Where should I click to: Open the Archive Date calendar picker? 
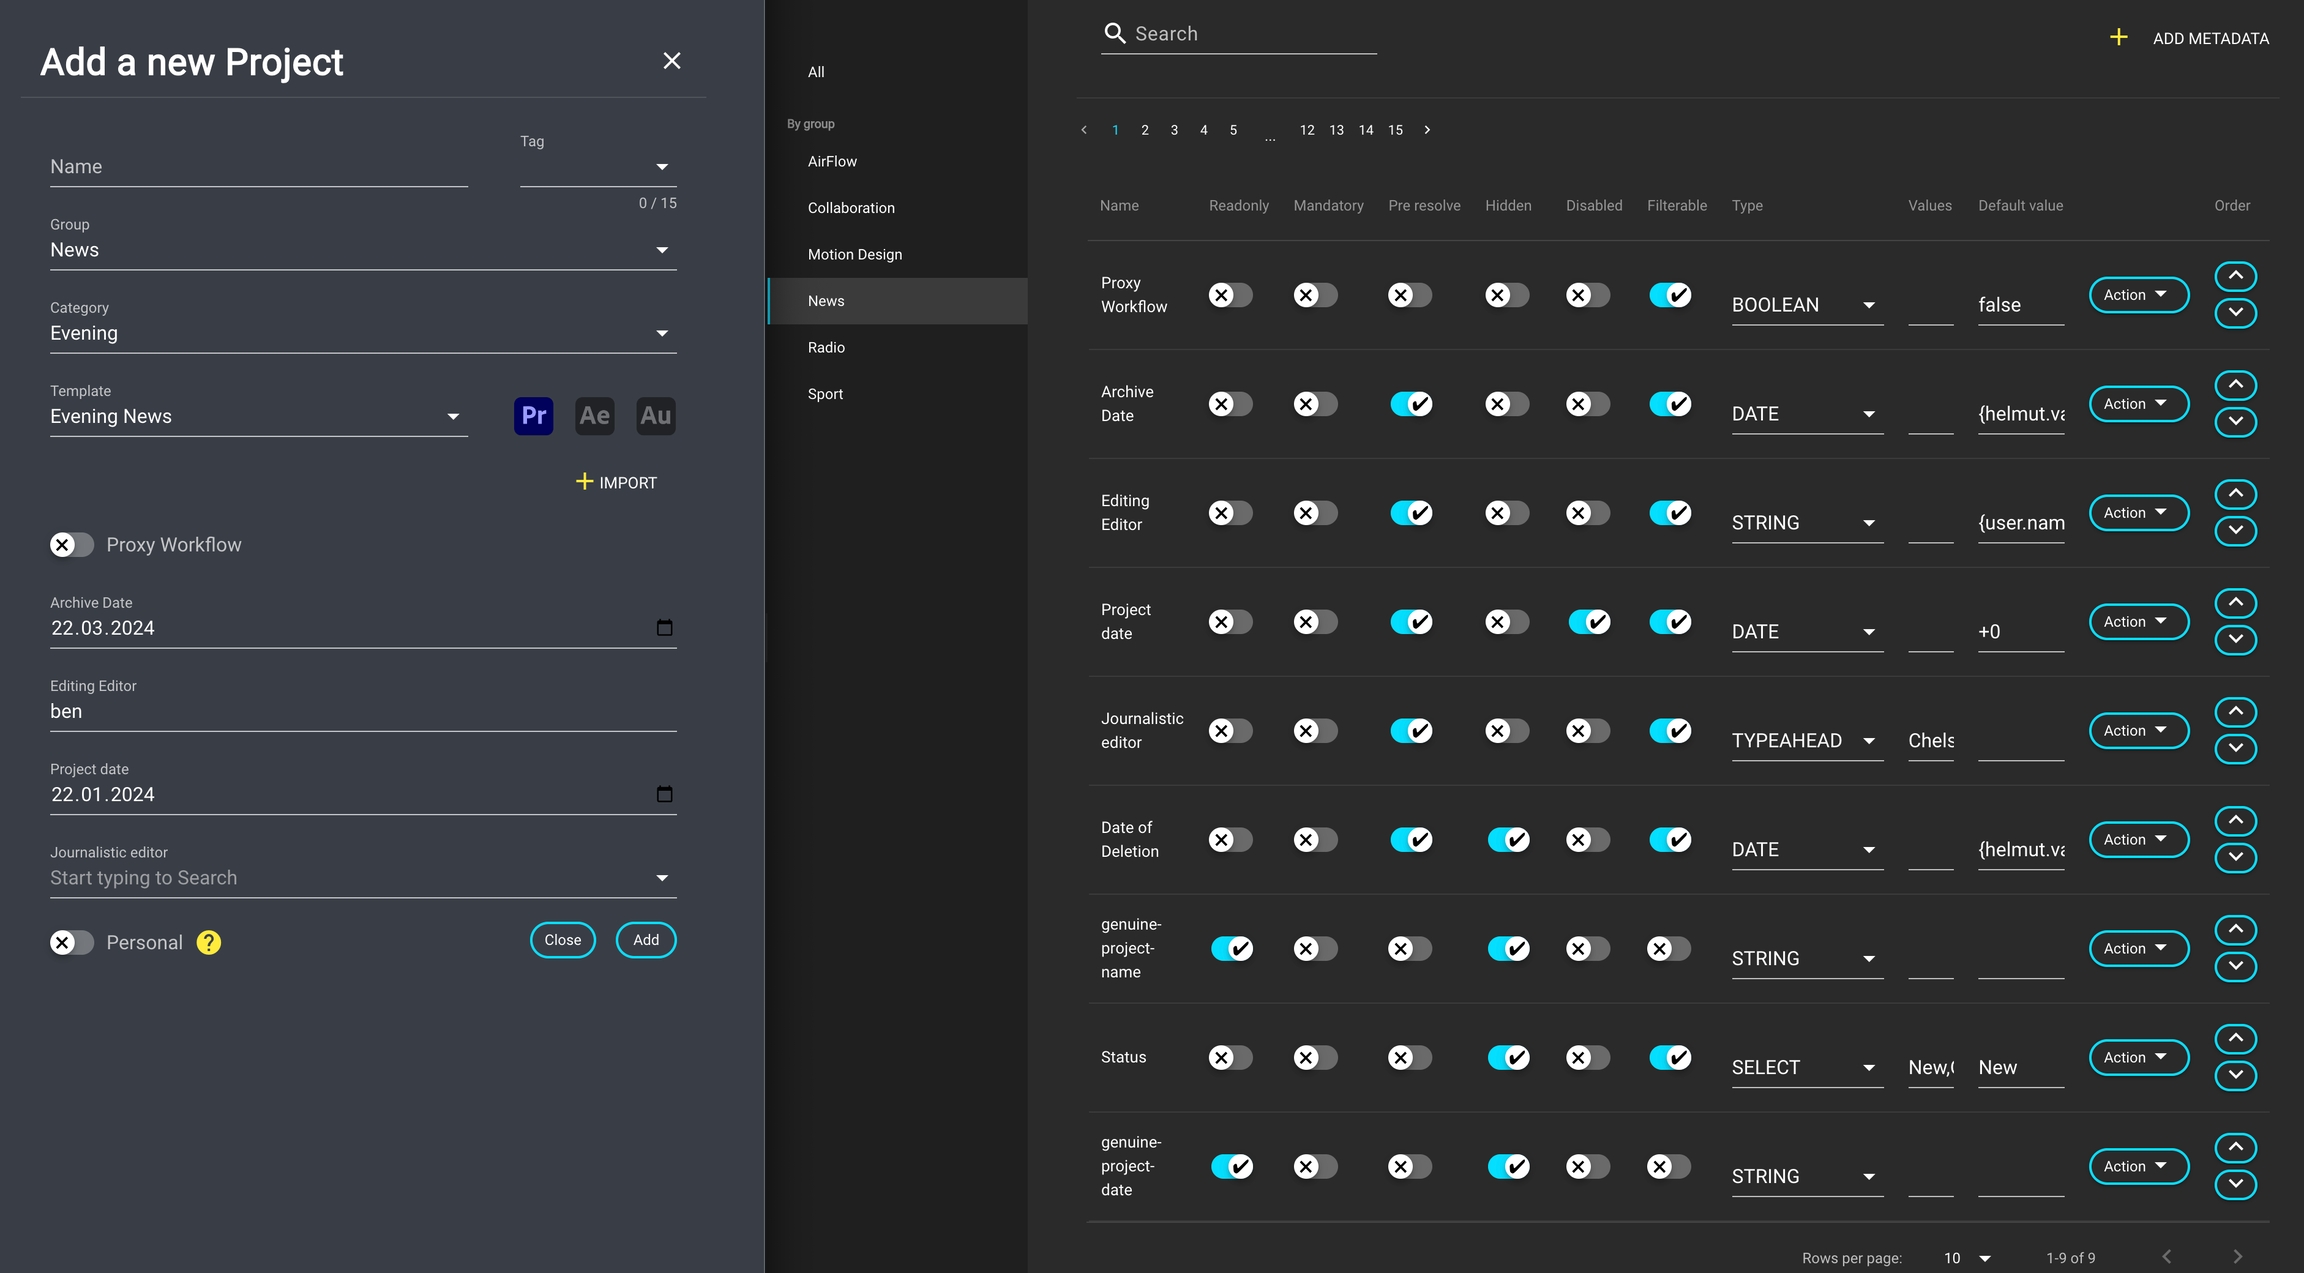664,628
